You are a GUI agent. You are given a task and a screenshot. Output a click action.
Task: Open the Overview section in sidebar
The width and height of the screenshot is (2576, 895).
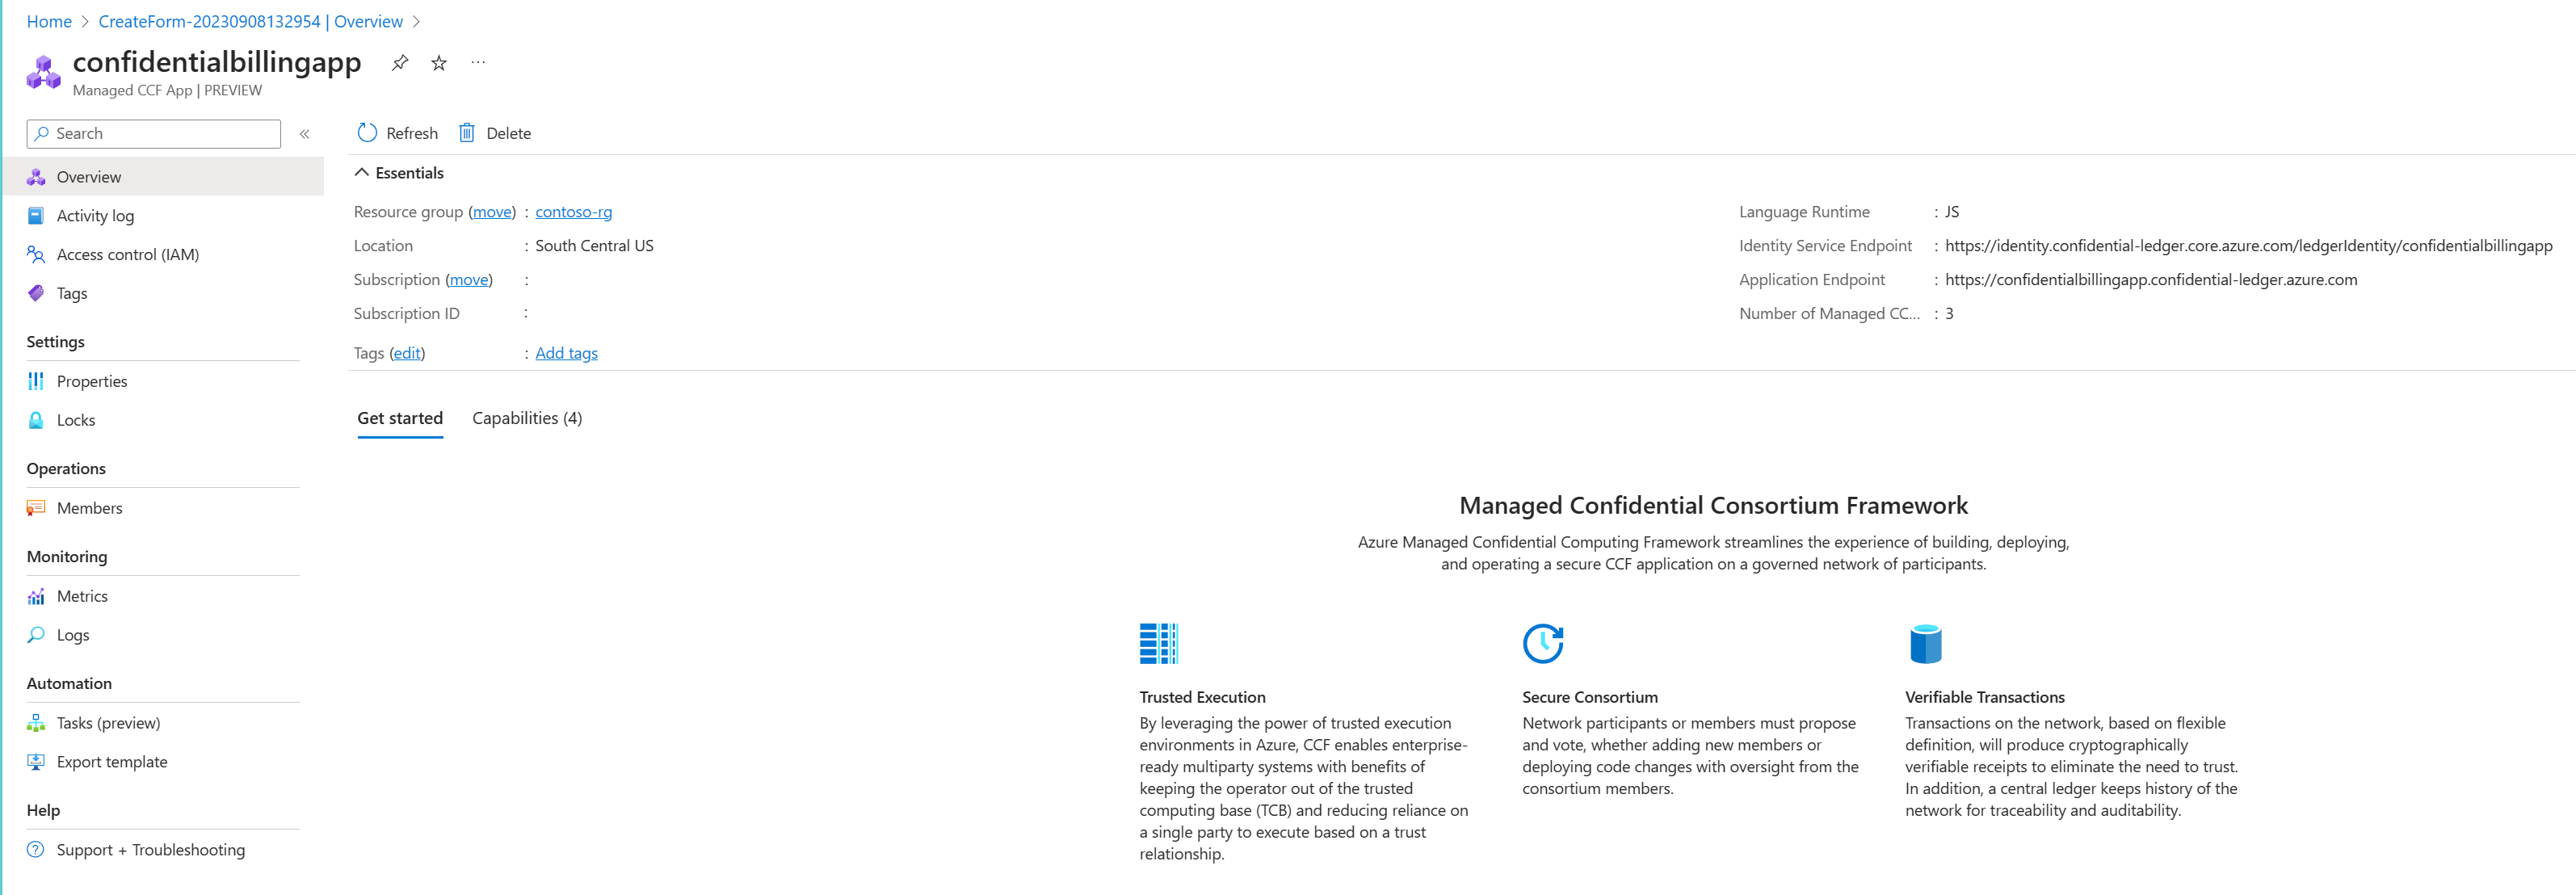coord(89,176)
